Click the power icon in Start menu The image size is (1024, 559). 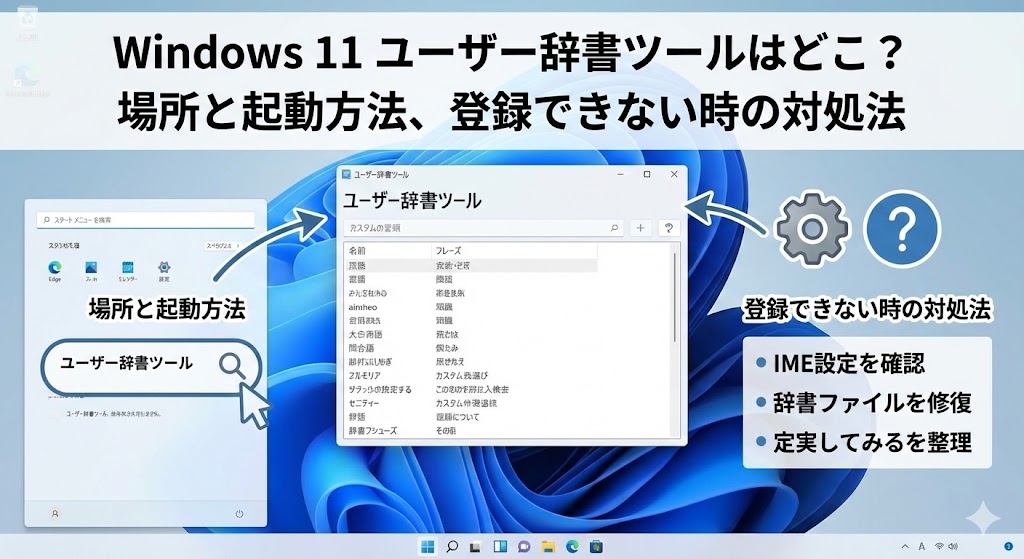(x=239, y=514)
